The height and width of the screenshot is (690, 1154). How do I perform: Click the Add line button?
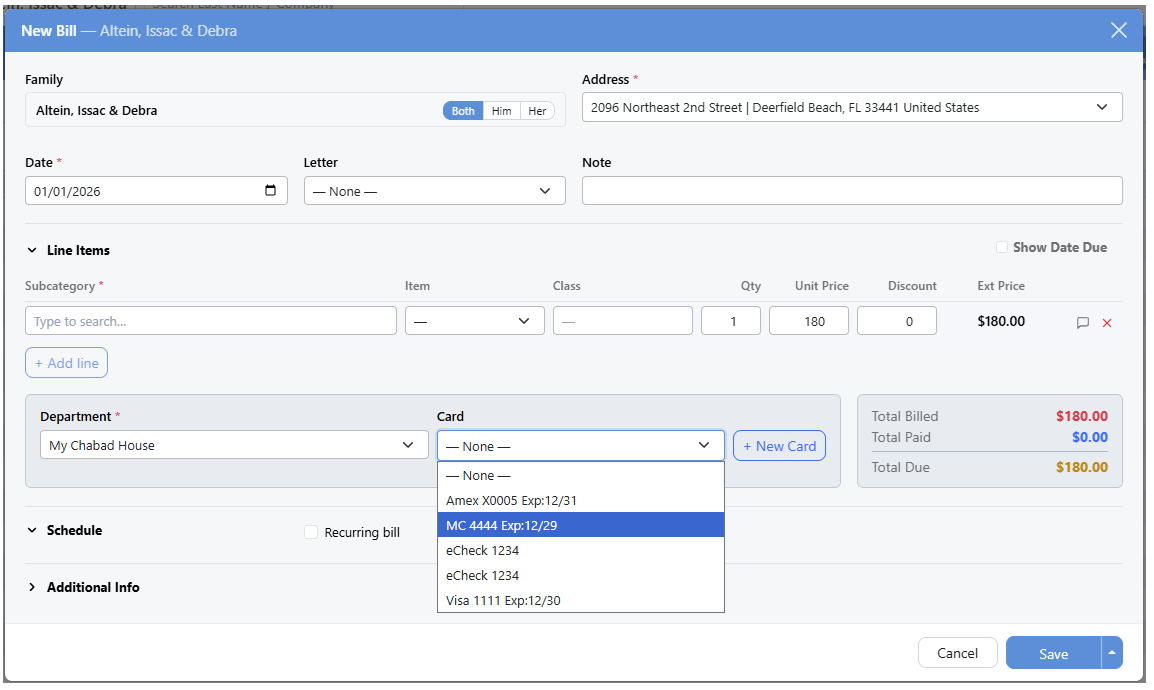(x=66, y=363)
